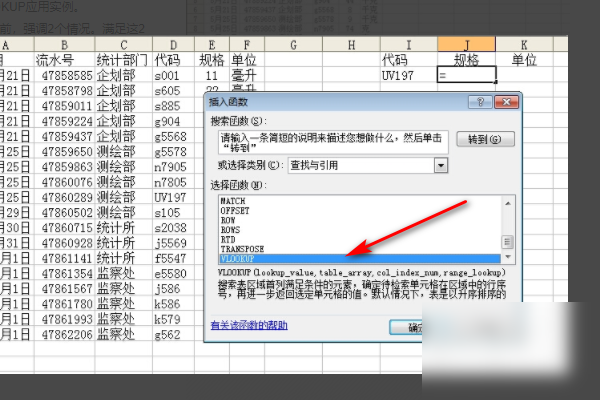Click into the search function description box
The height and width of the screenshot is (400, 600).
tap(333, 142)
